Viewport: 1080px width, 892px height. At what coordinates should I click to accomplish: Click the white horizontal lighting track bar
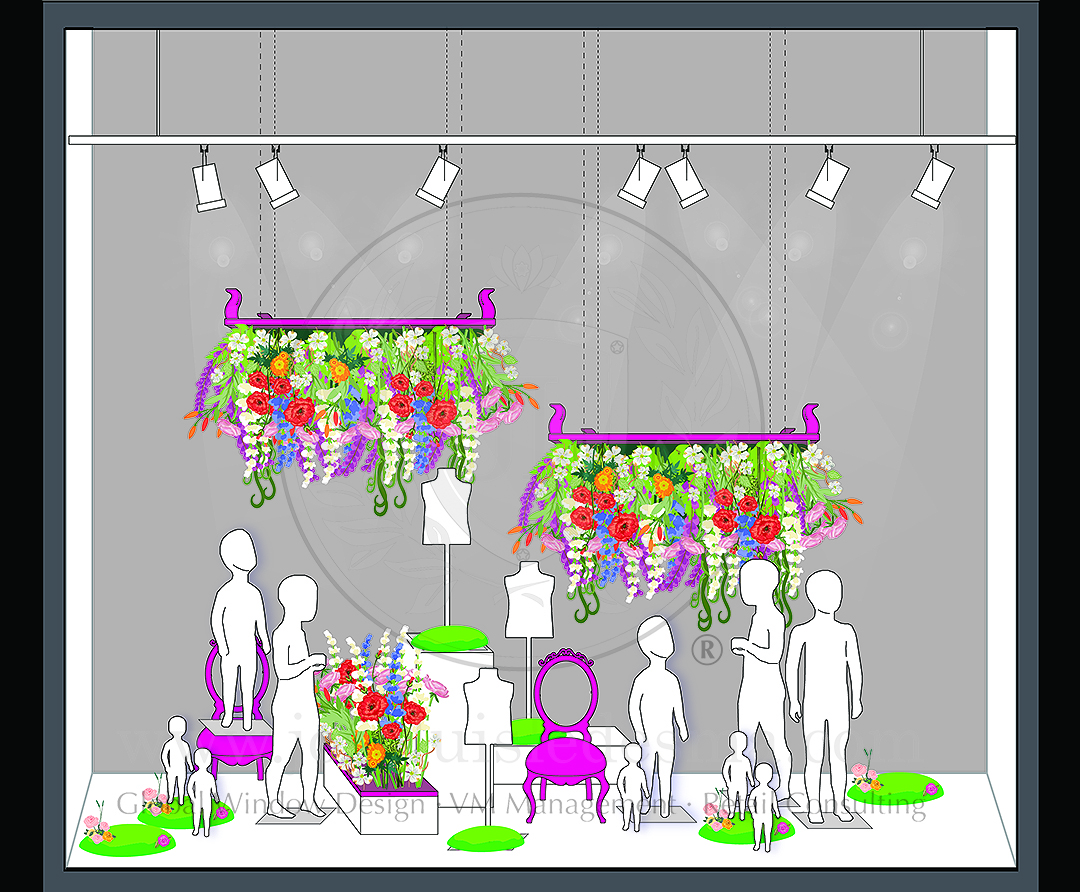540,140
